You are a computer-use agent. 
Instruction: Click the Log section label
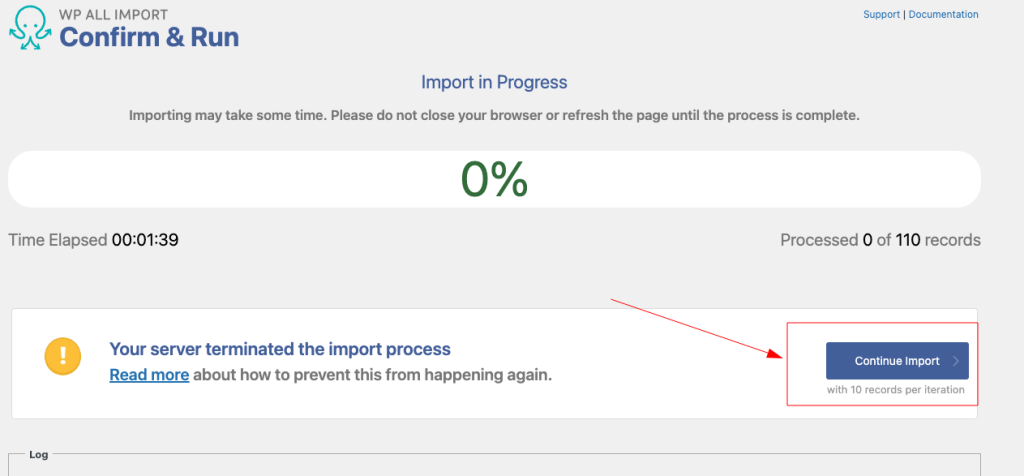[x=38, y=455]
